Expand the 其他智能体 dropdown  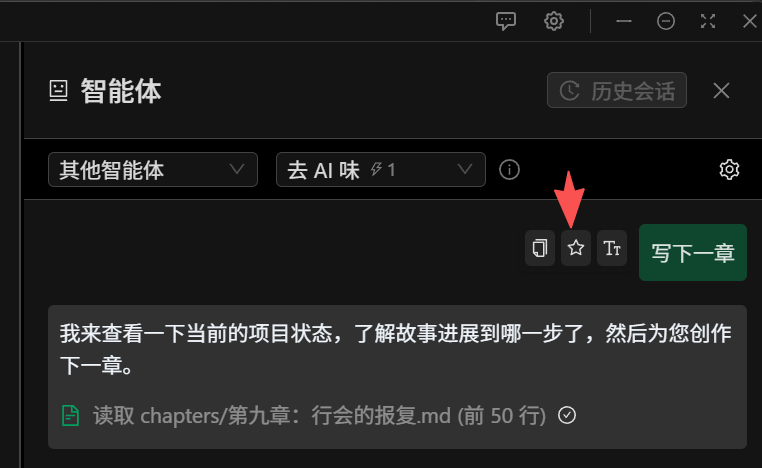point(153,170)
